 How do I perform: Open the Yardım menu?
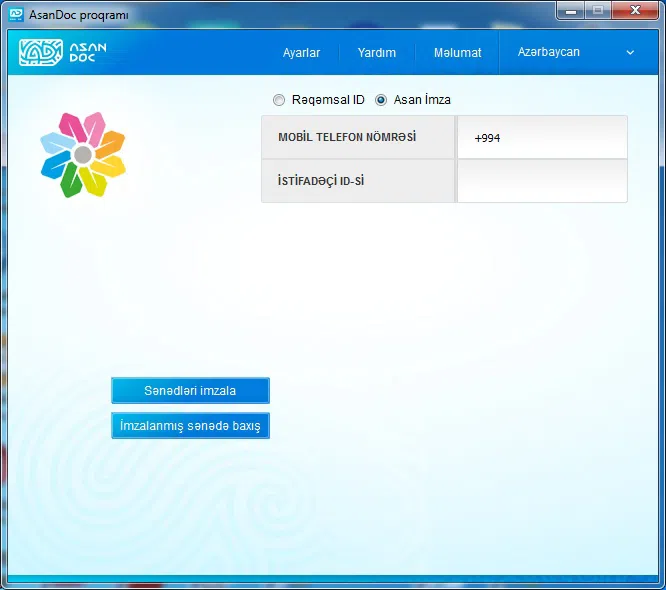point(377,53)
